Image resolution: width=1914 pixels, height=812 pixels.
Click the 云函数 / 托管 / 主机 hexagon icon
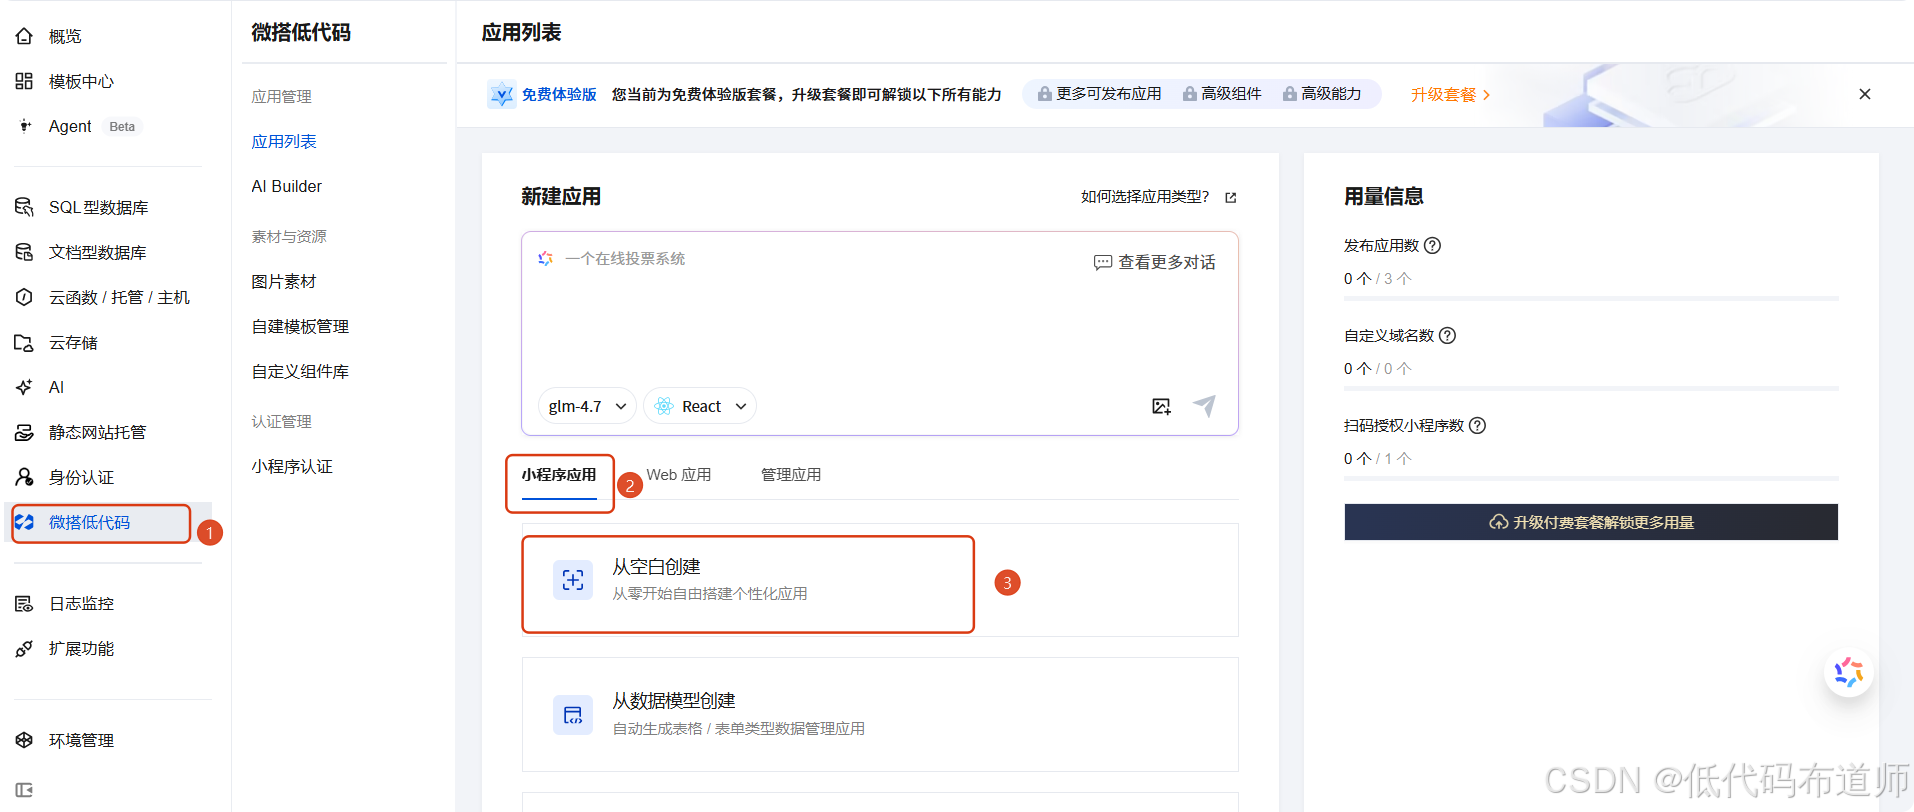24,297
